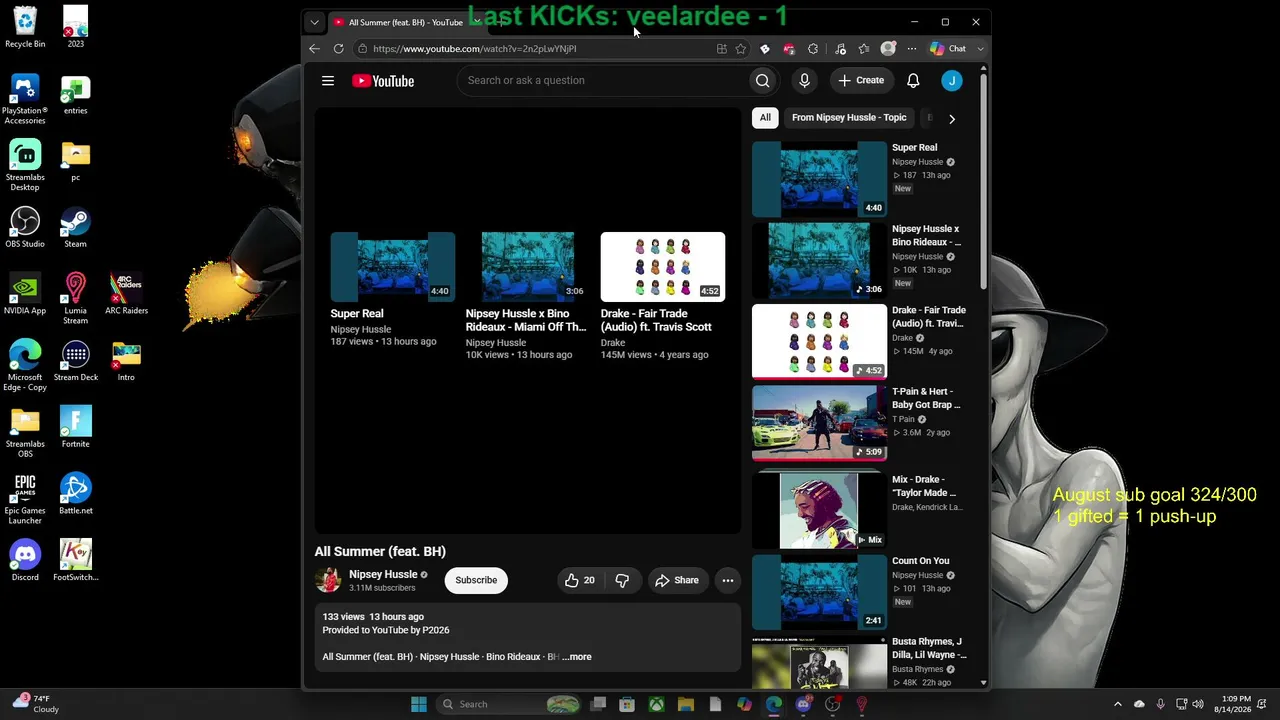
Task: Go back with the browser back arrow
Action: (x=314, y=49)
